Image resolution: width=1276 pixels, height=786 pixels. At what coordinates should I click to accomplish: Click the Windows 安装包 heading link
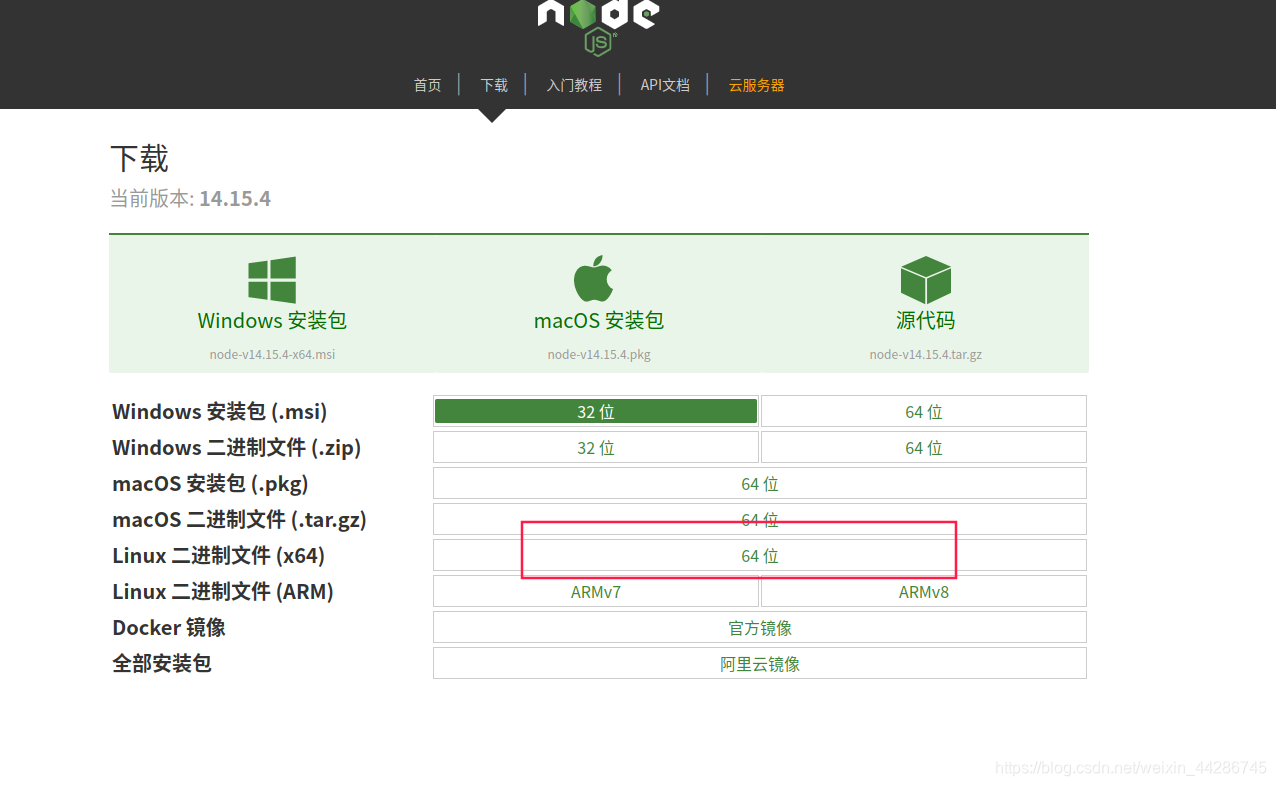click(x=272, y=321)
